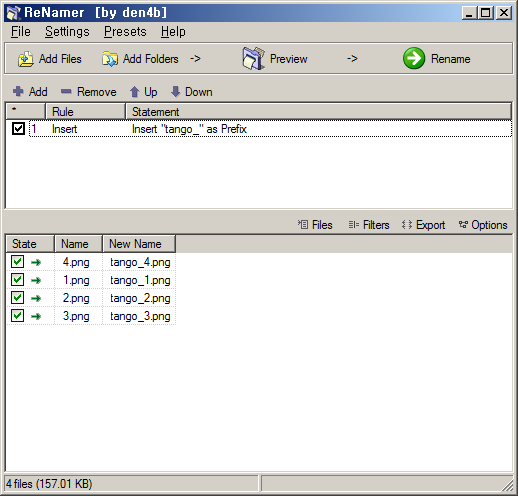Uncheck the Insert rule checkbox
This screenshot has width=518, height=496.
[x=18, y=128]
